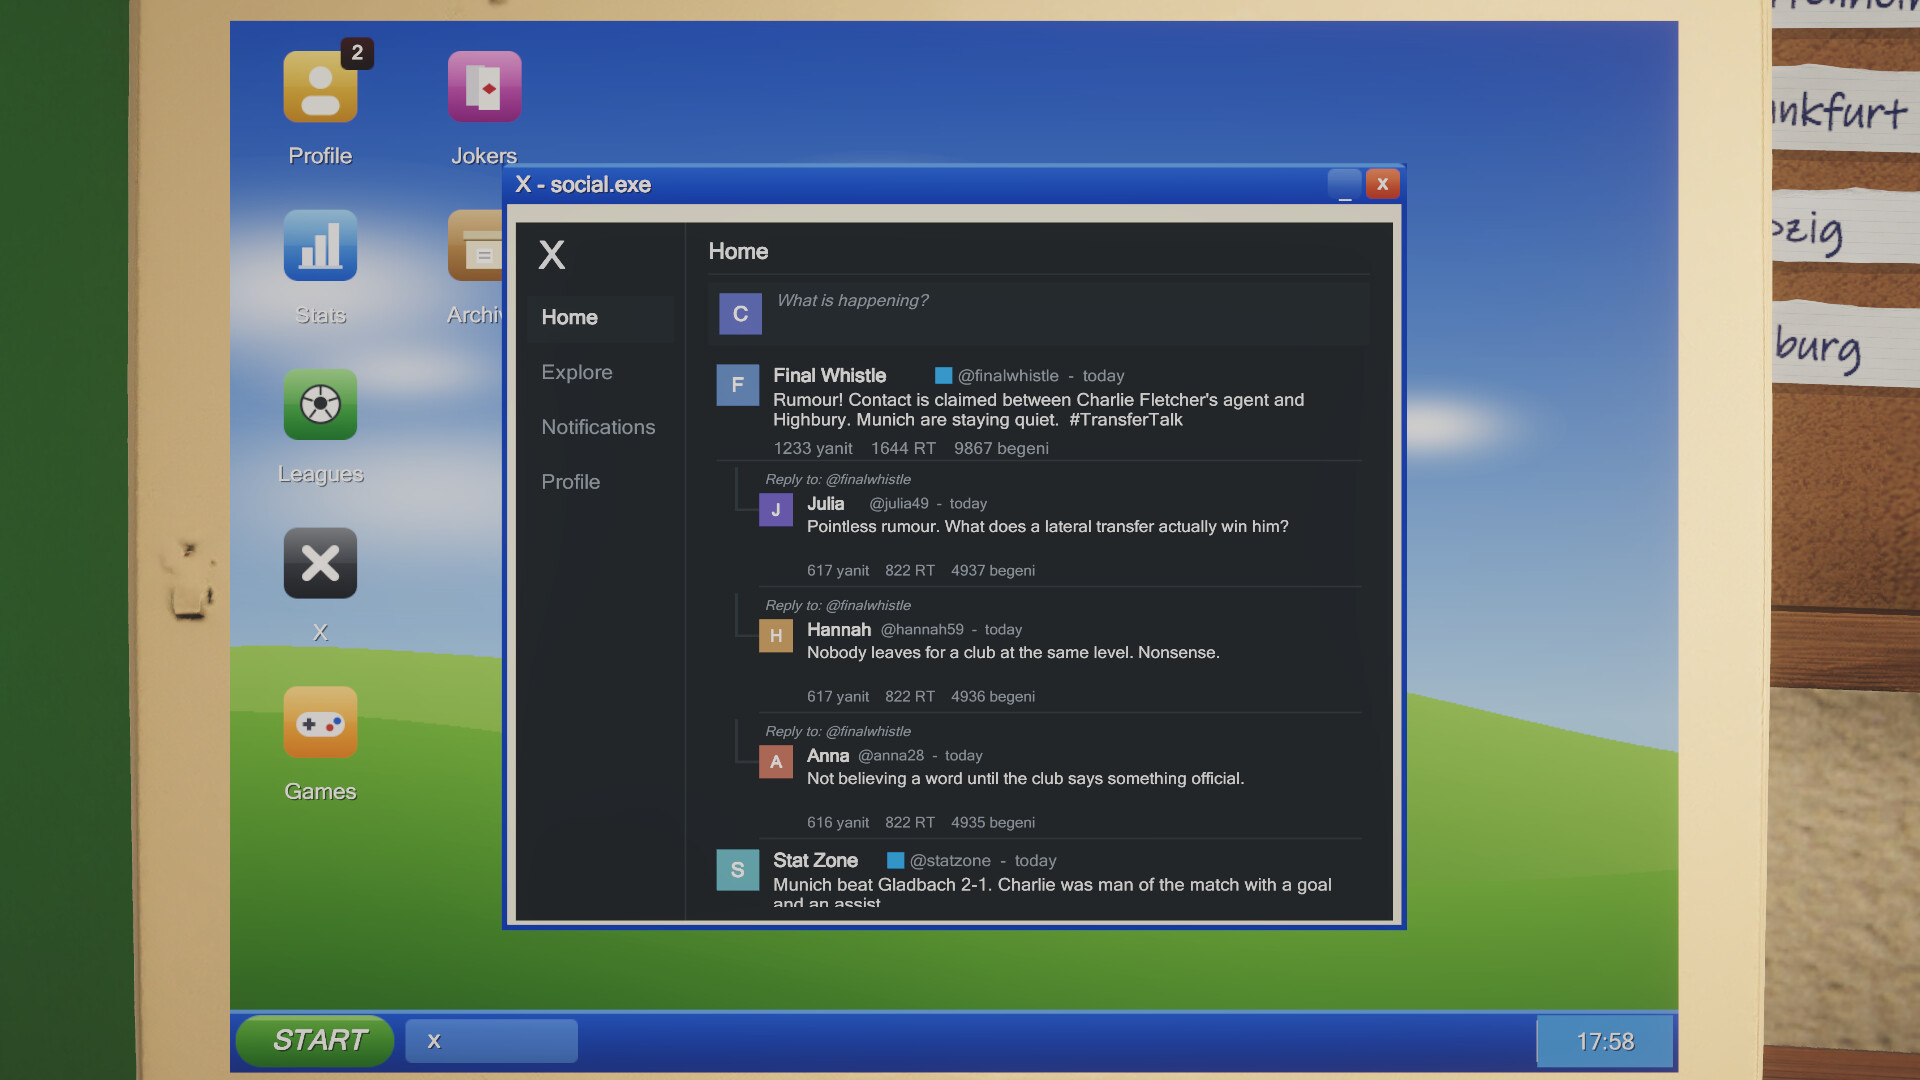Open the @julia49 handle
This screenshot has width=1920, height=1080.
click(899, 504)
